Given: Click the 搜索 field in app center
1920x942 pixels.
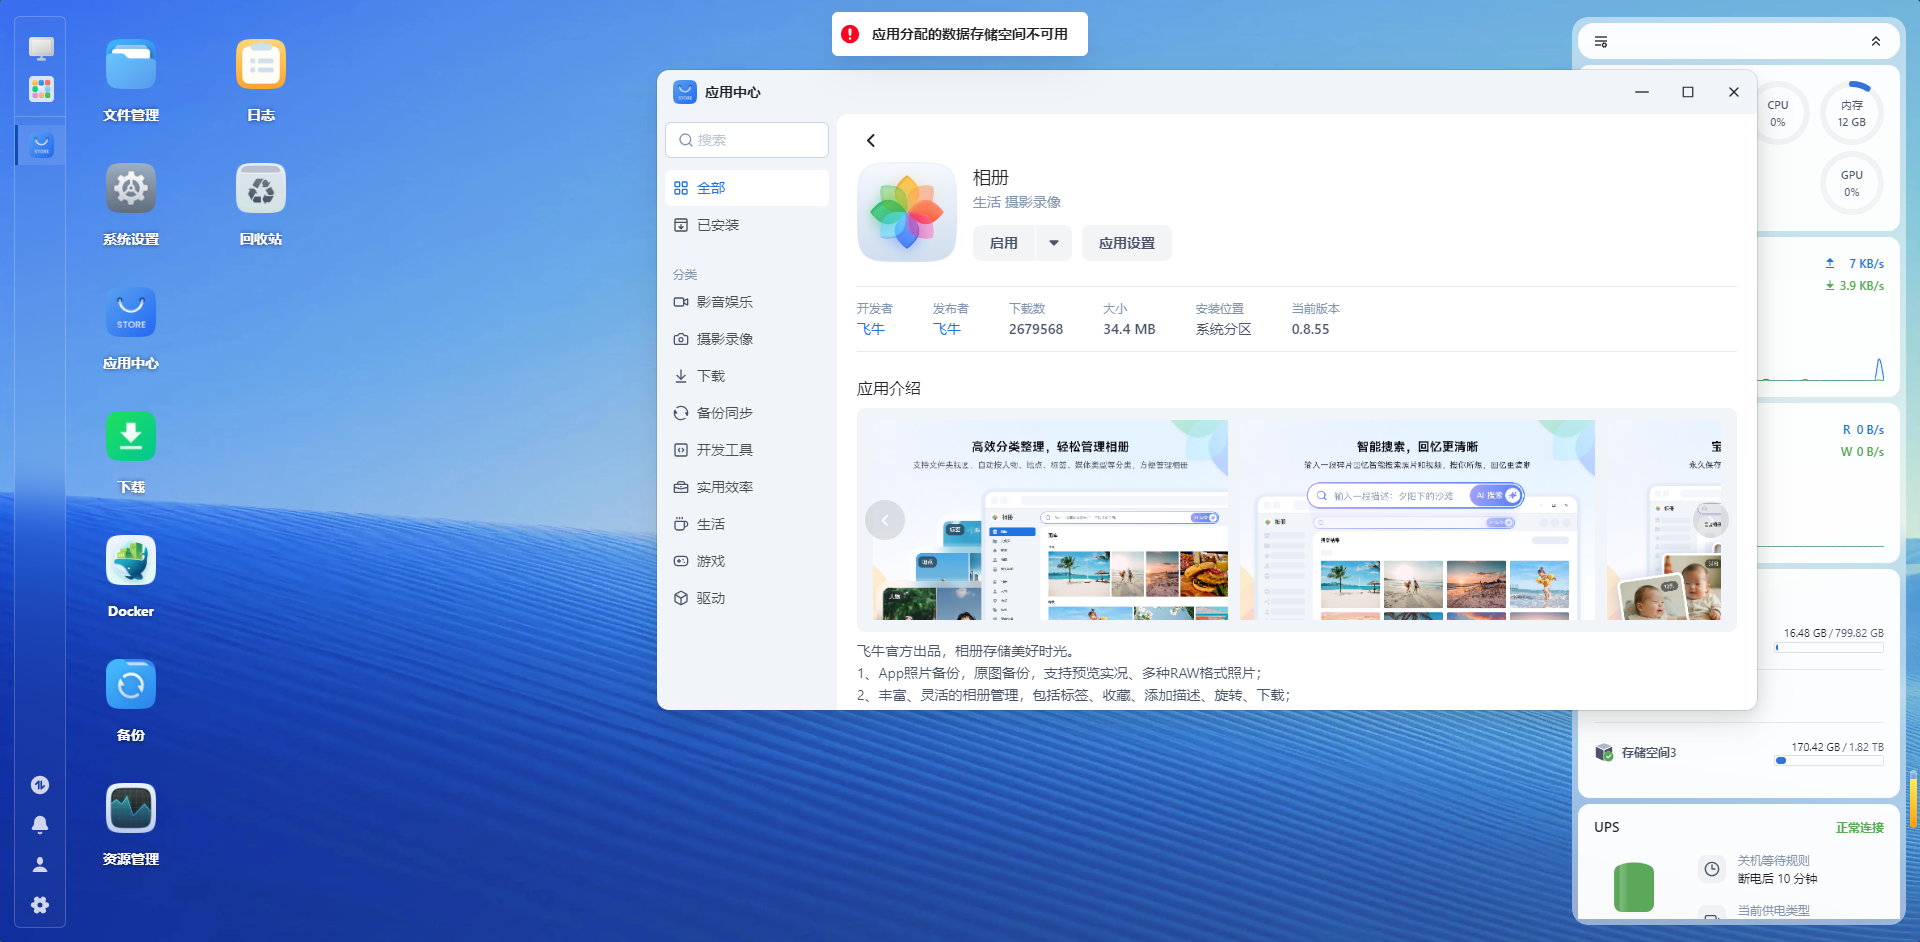Looking at the screenshot, I should point(747,140).
